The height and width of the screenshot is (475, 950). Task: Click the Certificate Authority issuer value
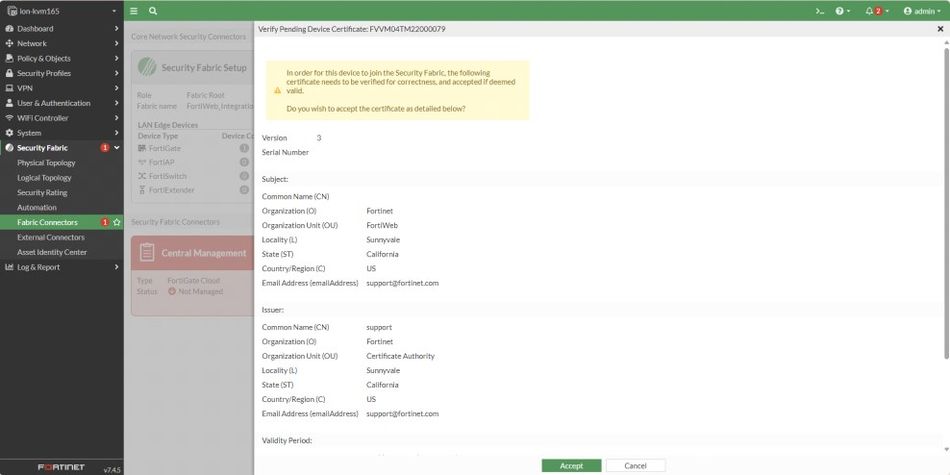point(400,356)
